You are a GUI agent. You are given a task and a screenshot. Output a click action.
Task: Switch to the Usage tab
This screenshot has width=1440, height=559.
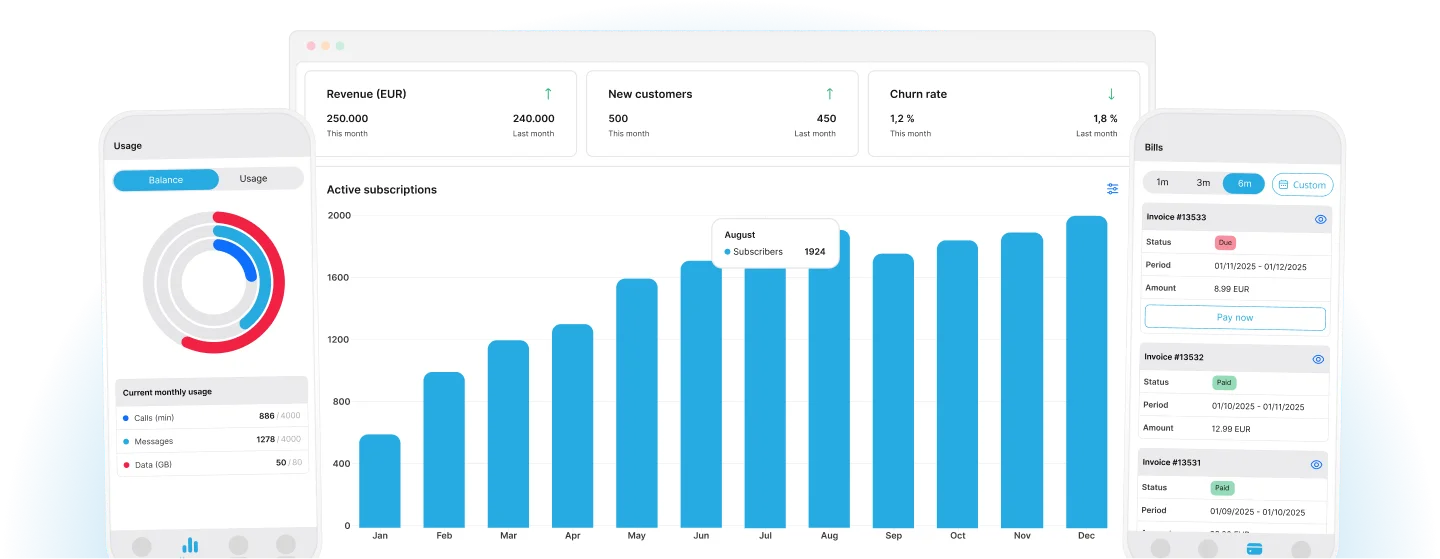click(253, 179)
